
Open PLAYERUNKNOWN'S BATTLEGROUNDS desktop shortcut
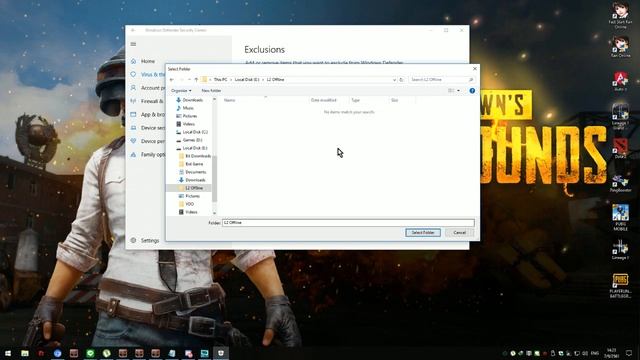coord(620,286)
